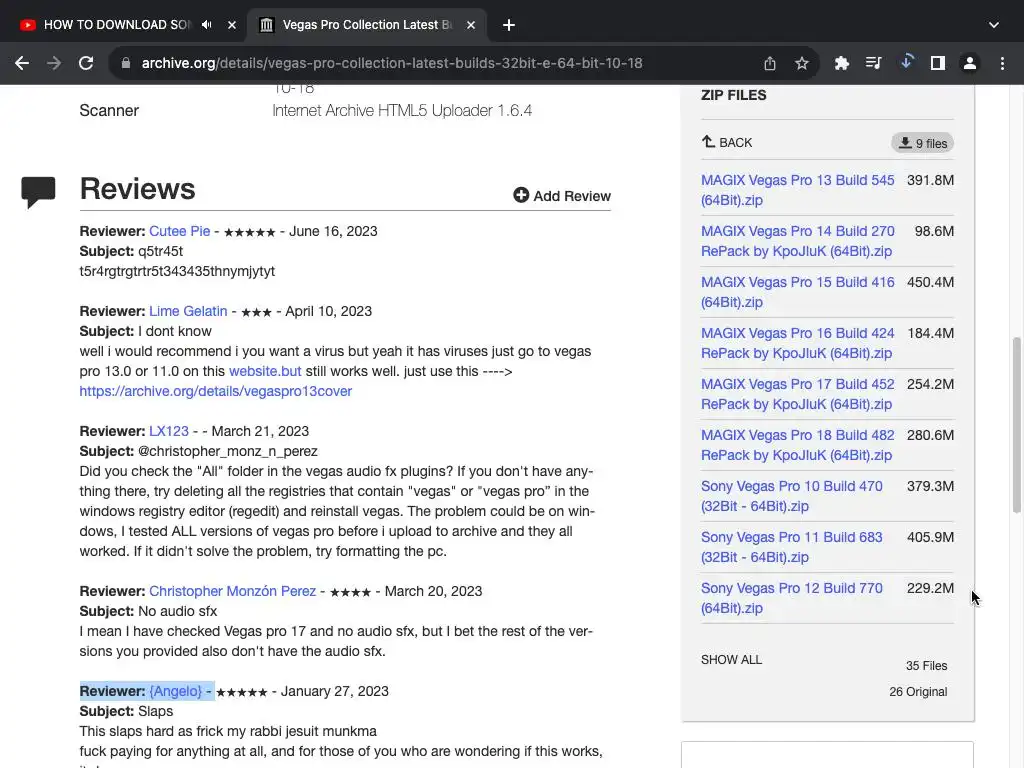Switch to HOW TO DOWNLOAD SONY tab

pyautogui.click(x=117, y=25)
